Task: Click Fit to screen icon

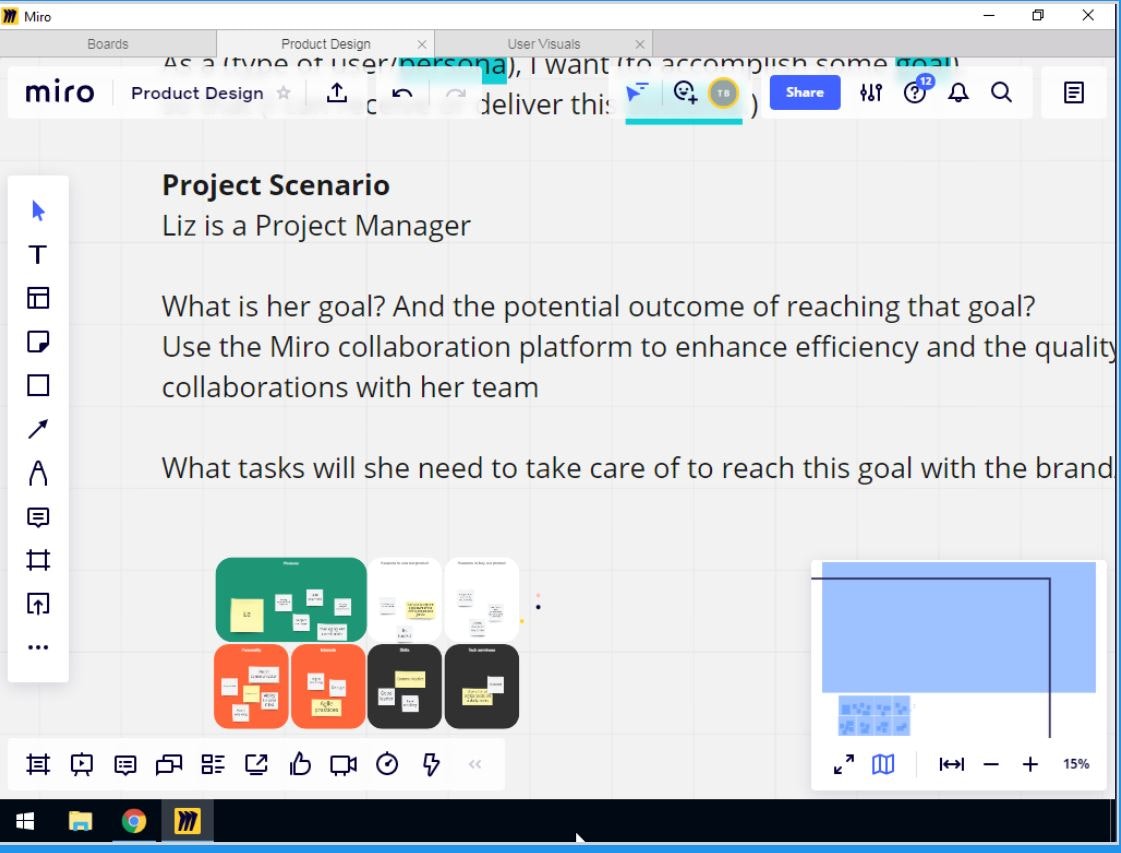Action: [951, 764]
